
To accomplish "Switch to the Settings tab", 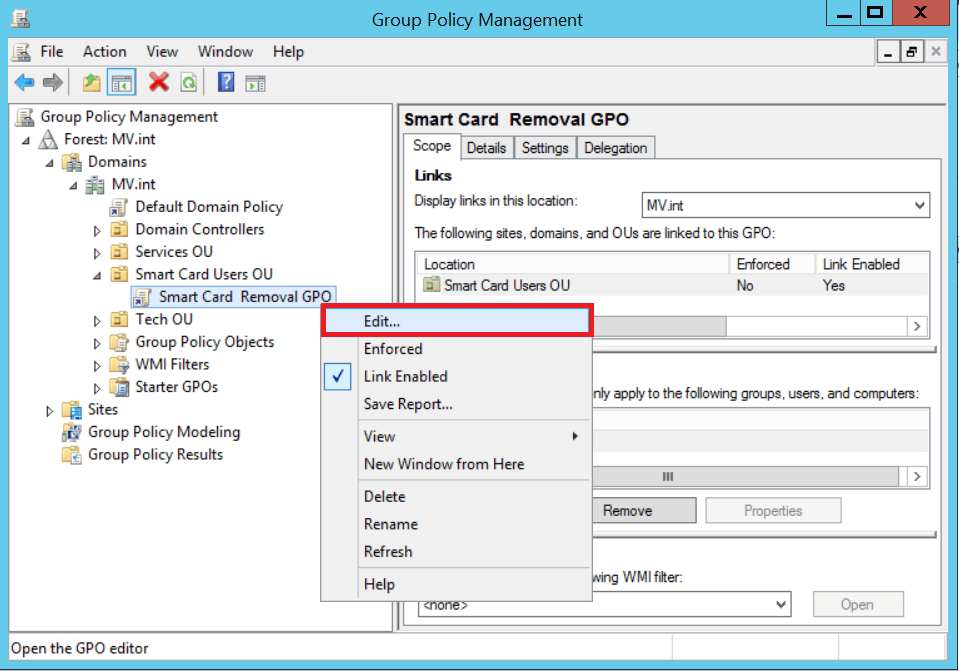I will pos(545,147).
